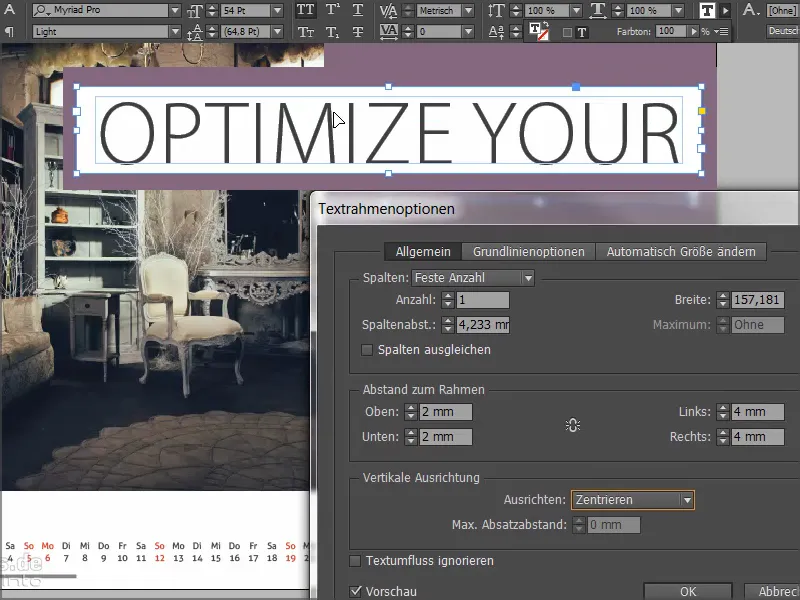This screenshot has height=600, width=800.
Task: Apply Underline formatting
Action: point(358,10)
